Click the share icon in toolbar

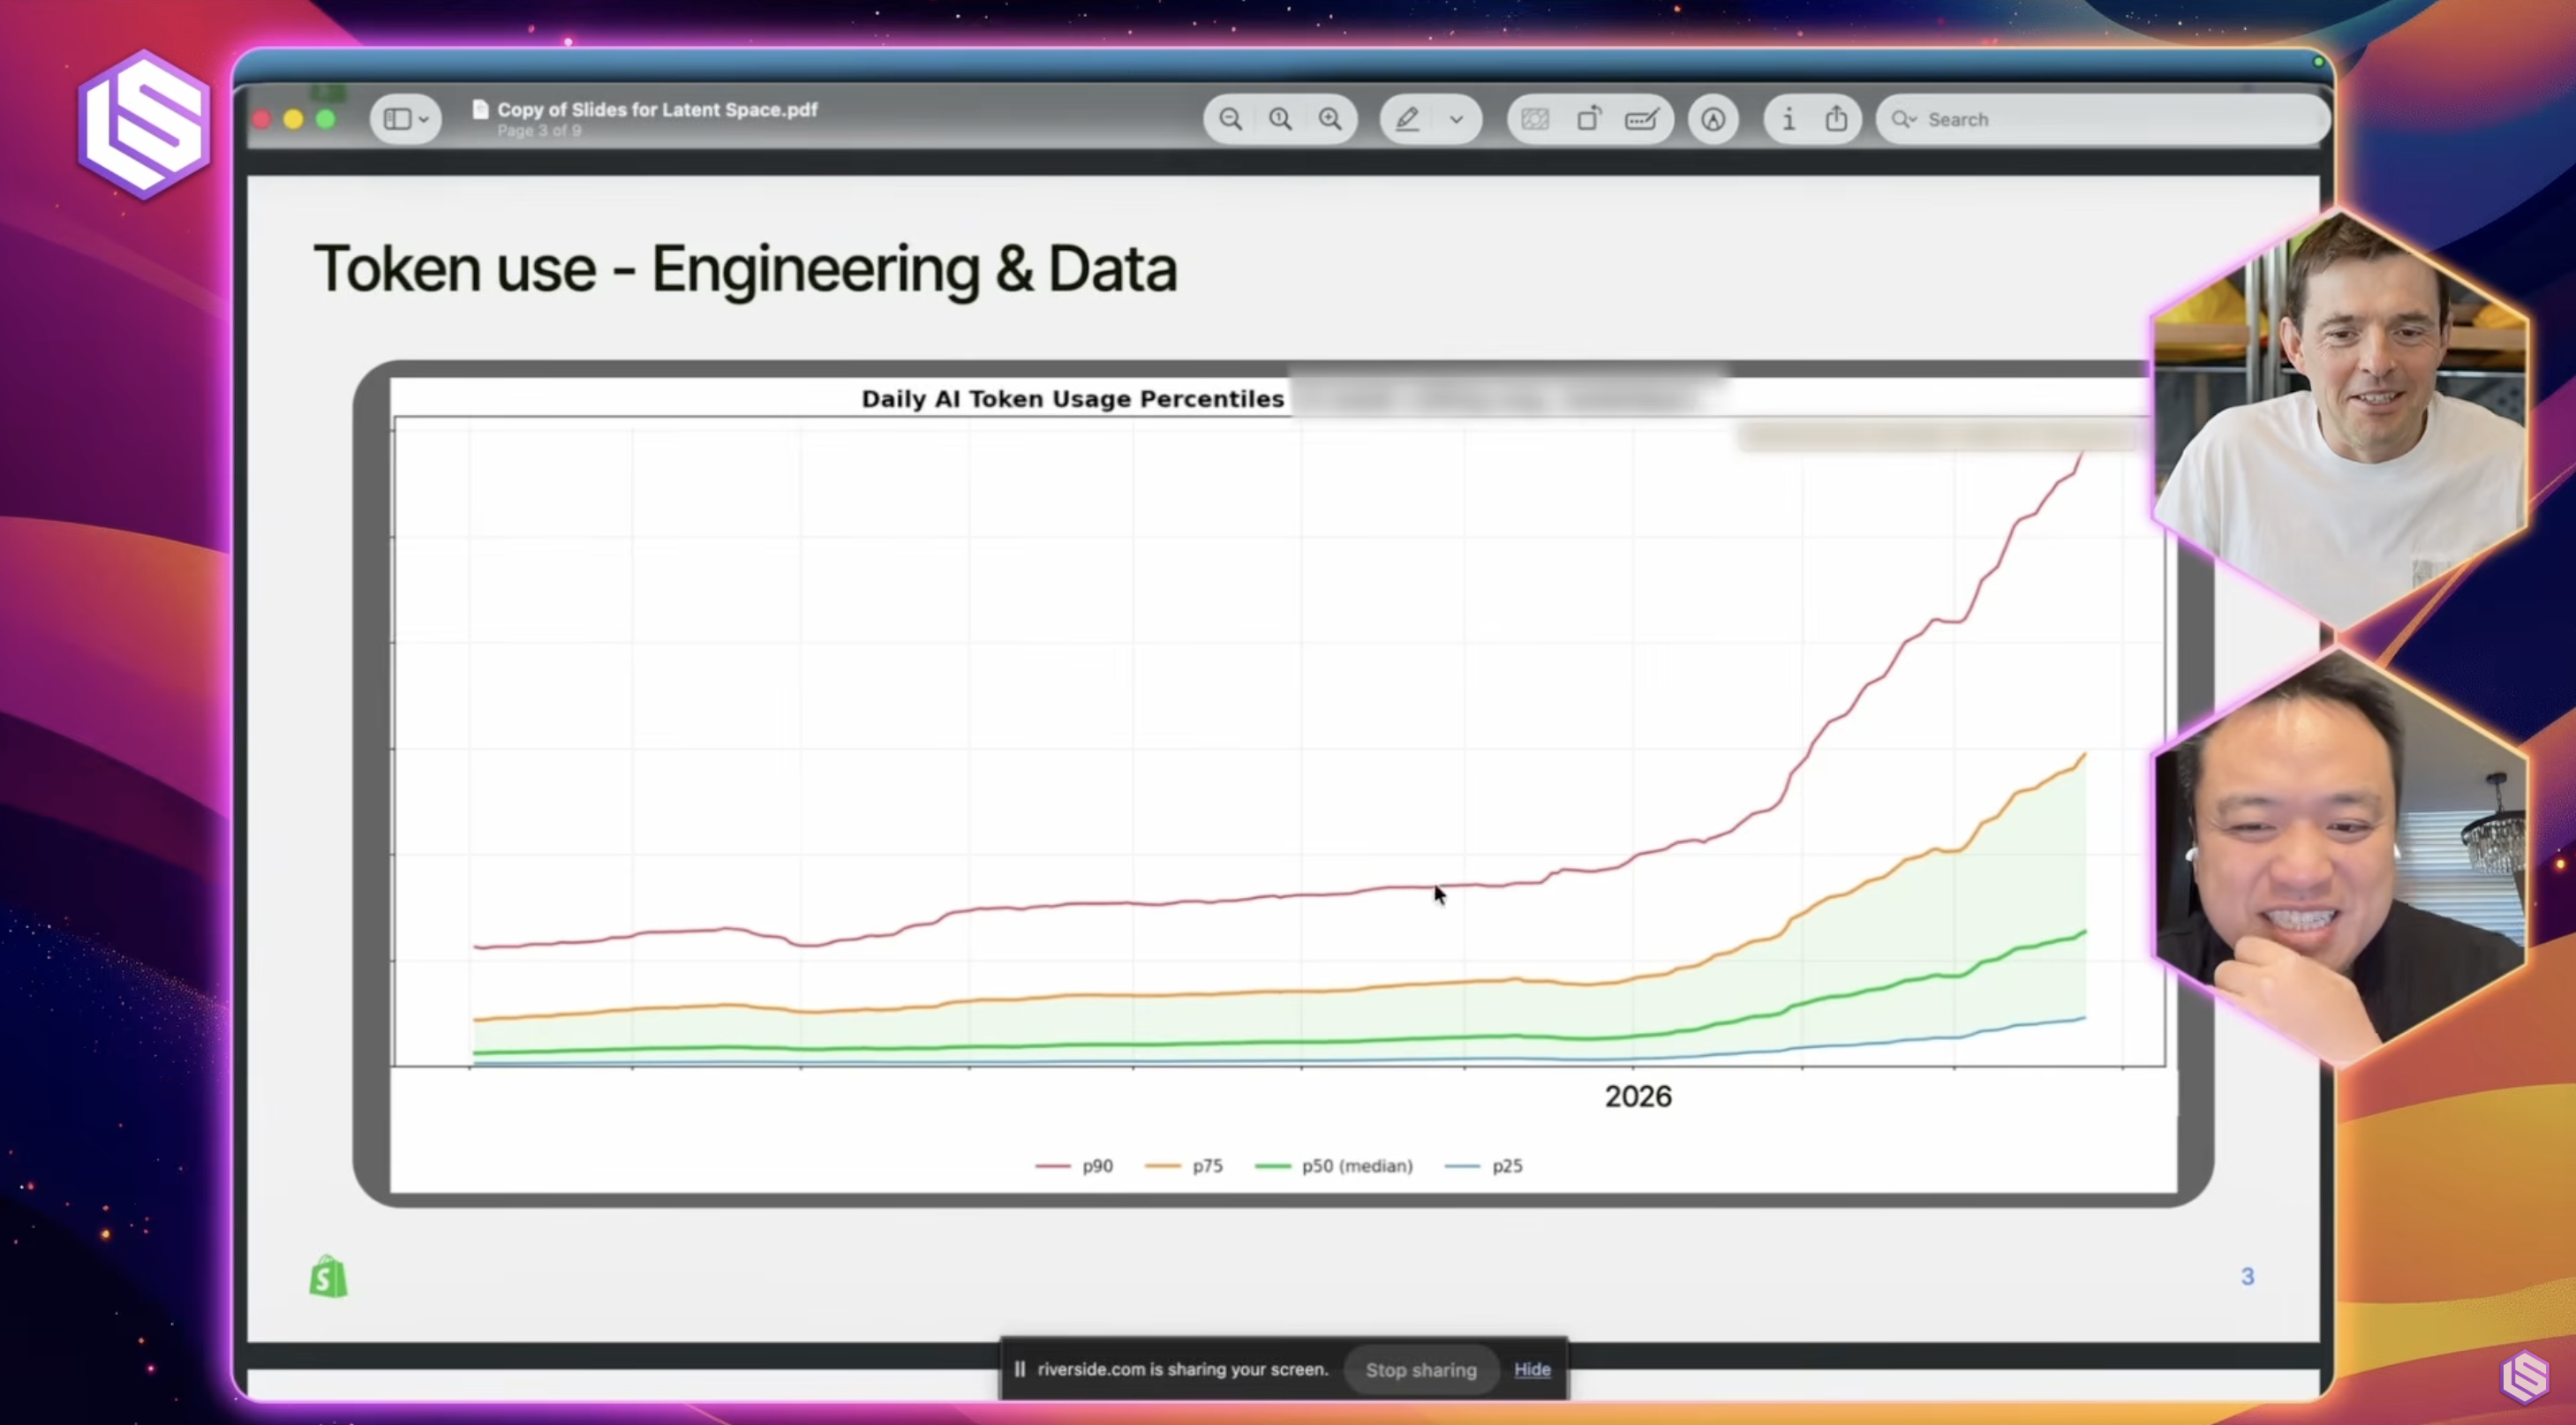[1836, 120]
